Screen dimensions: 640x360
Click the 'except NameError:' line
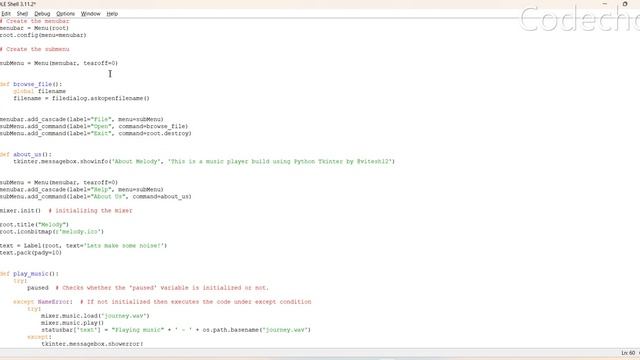click(x=162, y=302)
